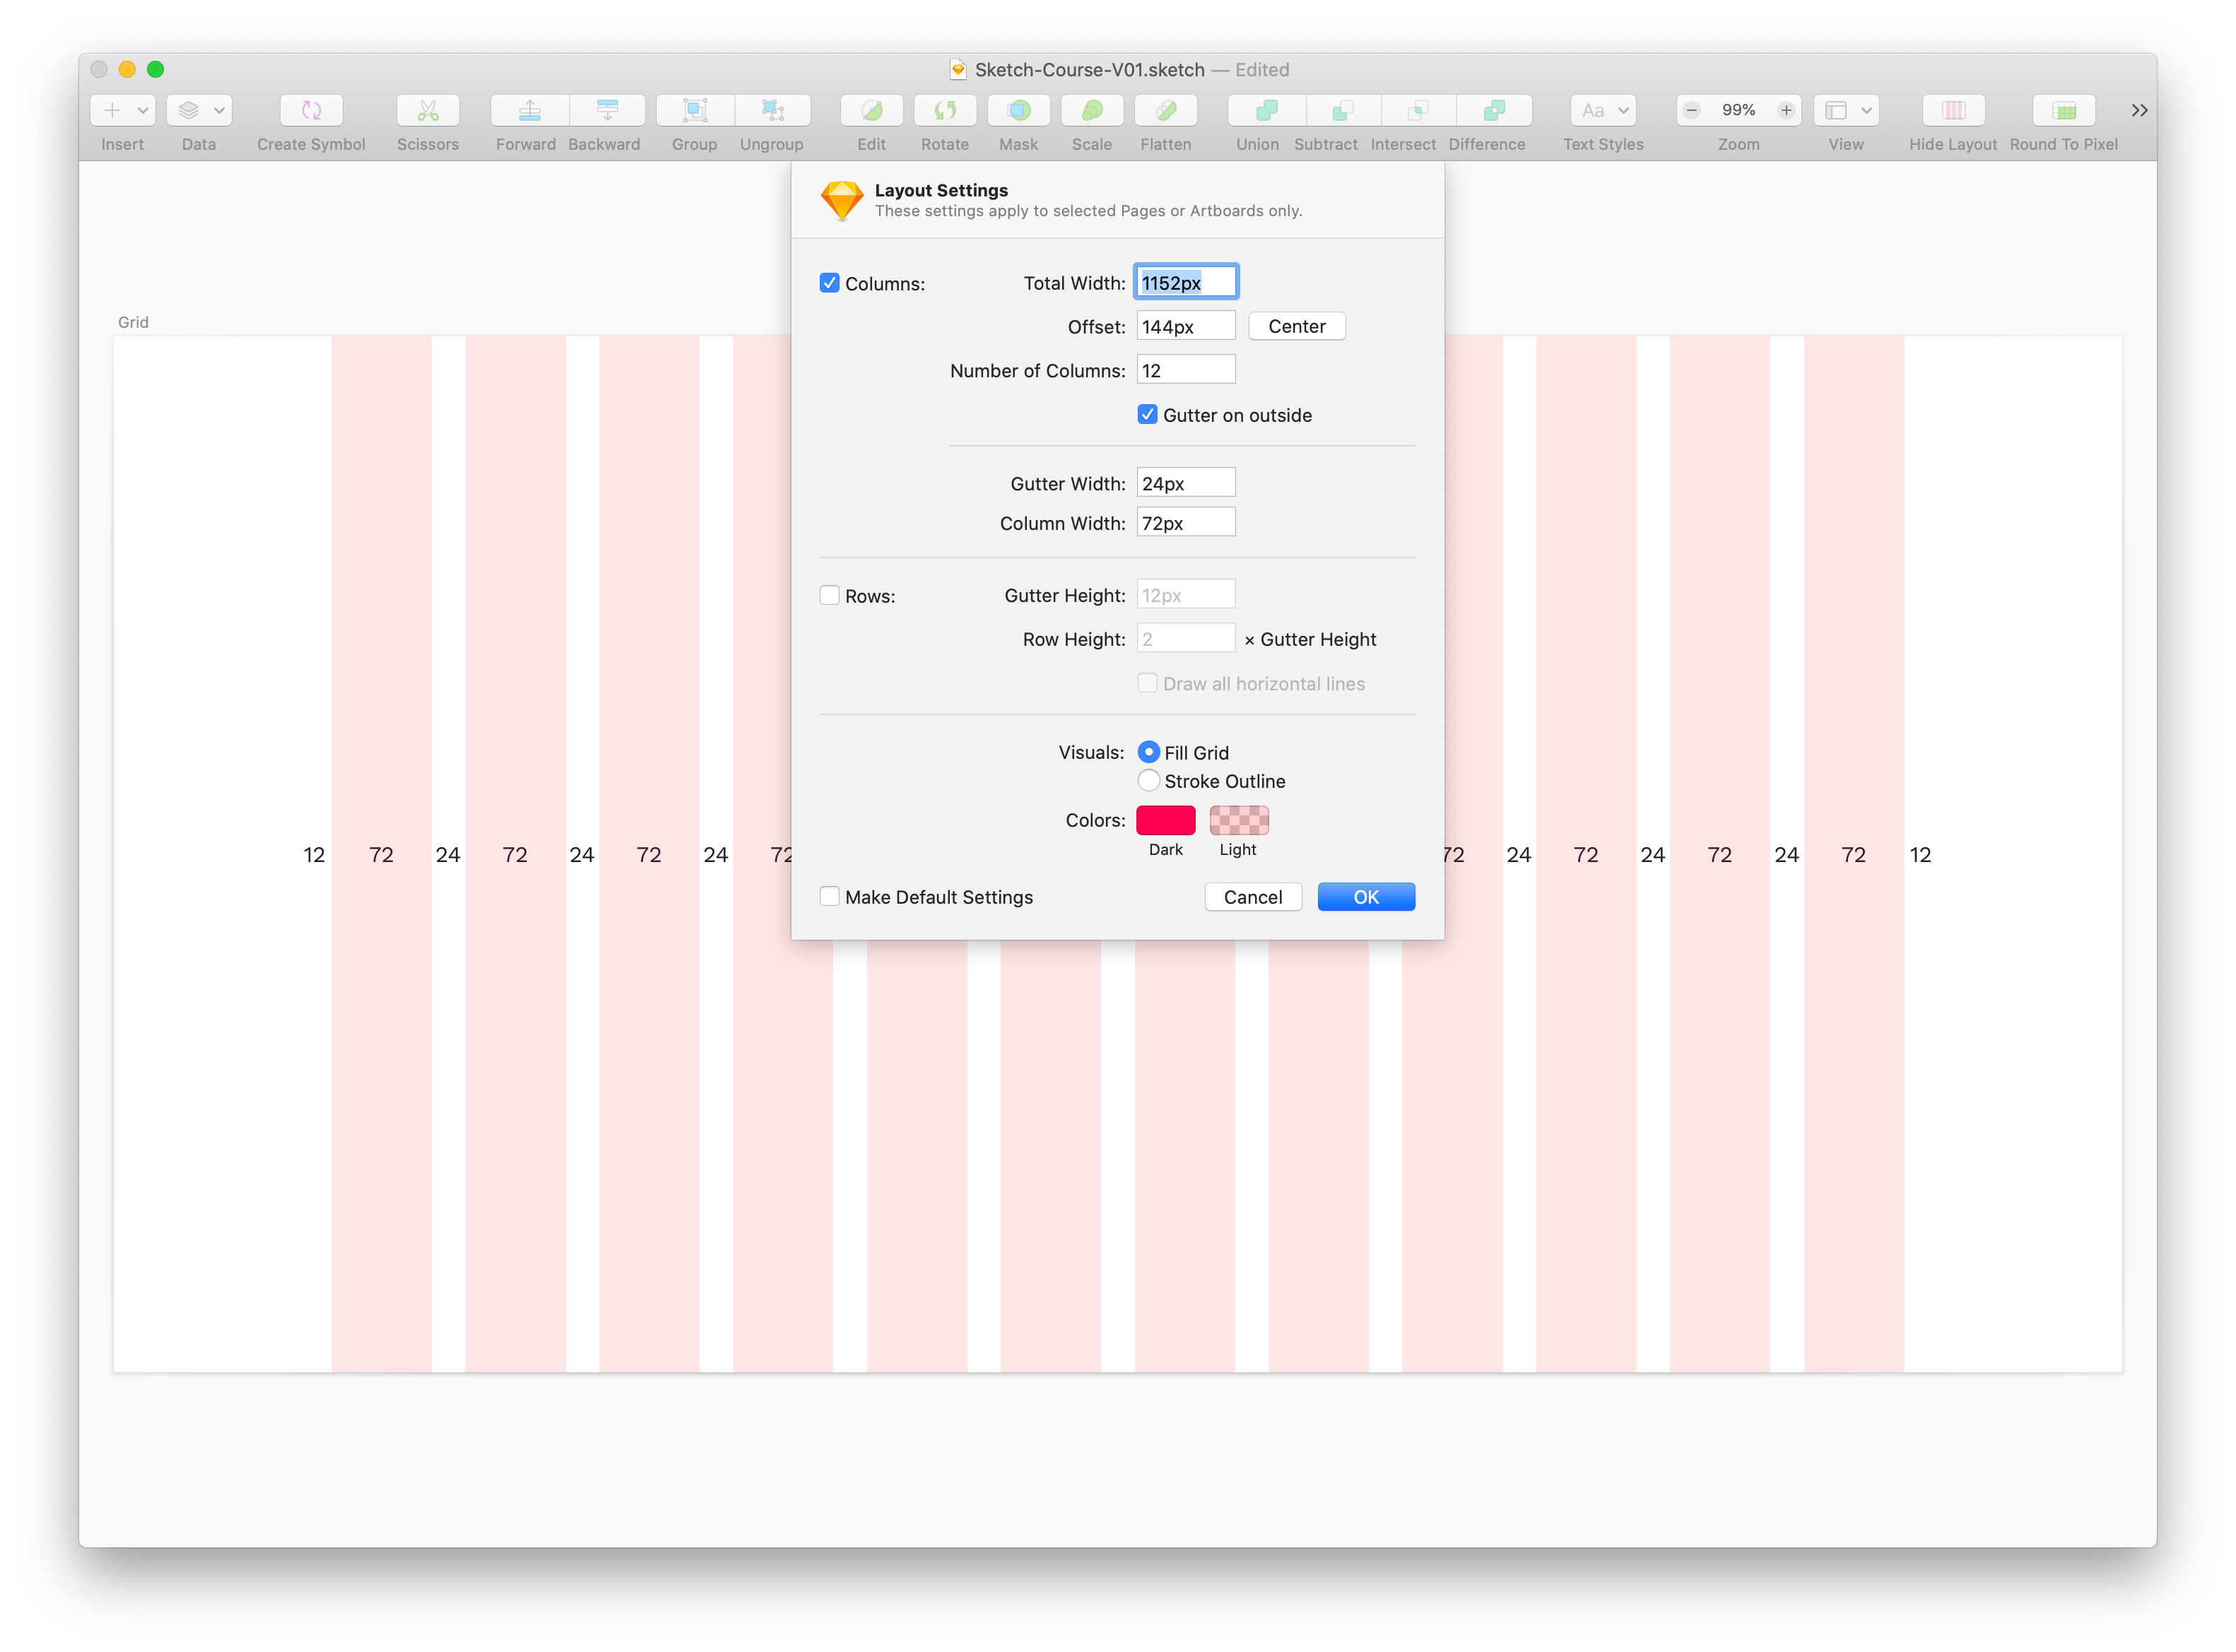
Task: Click the Scissors tool icon
Action: [x=428, y=110]
